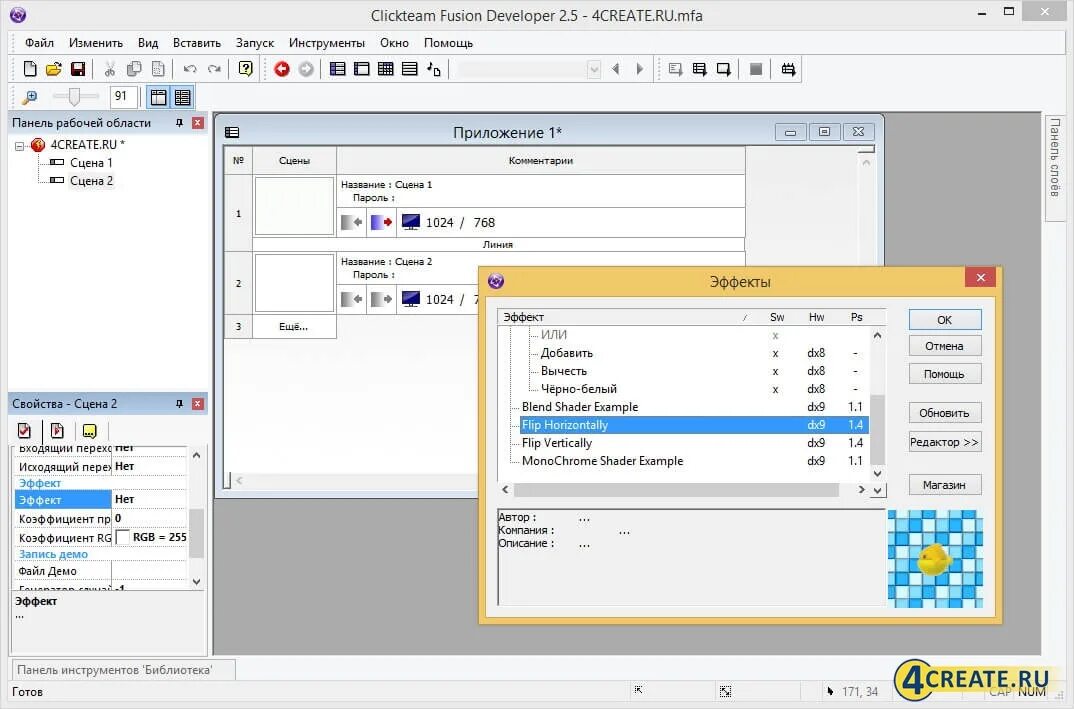Toggle the frame header view icon beside zoom box
Viewport: 1074px width, 709px height.
tap(158, 97)
